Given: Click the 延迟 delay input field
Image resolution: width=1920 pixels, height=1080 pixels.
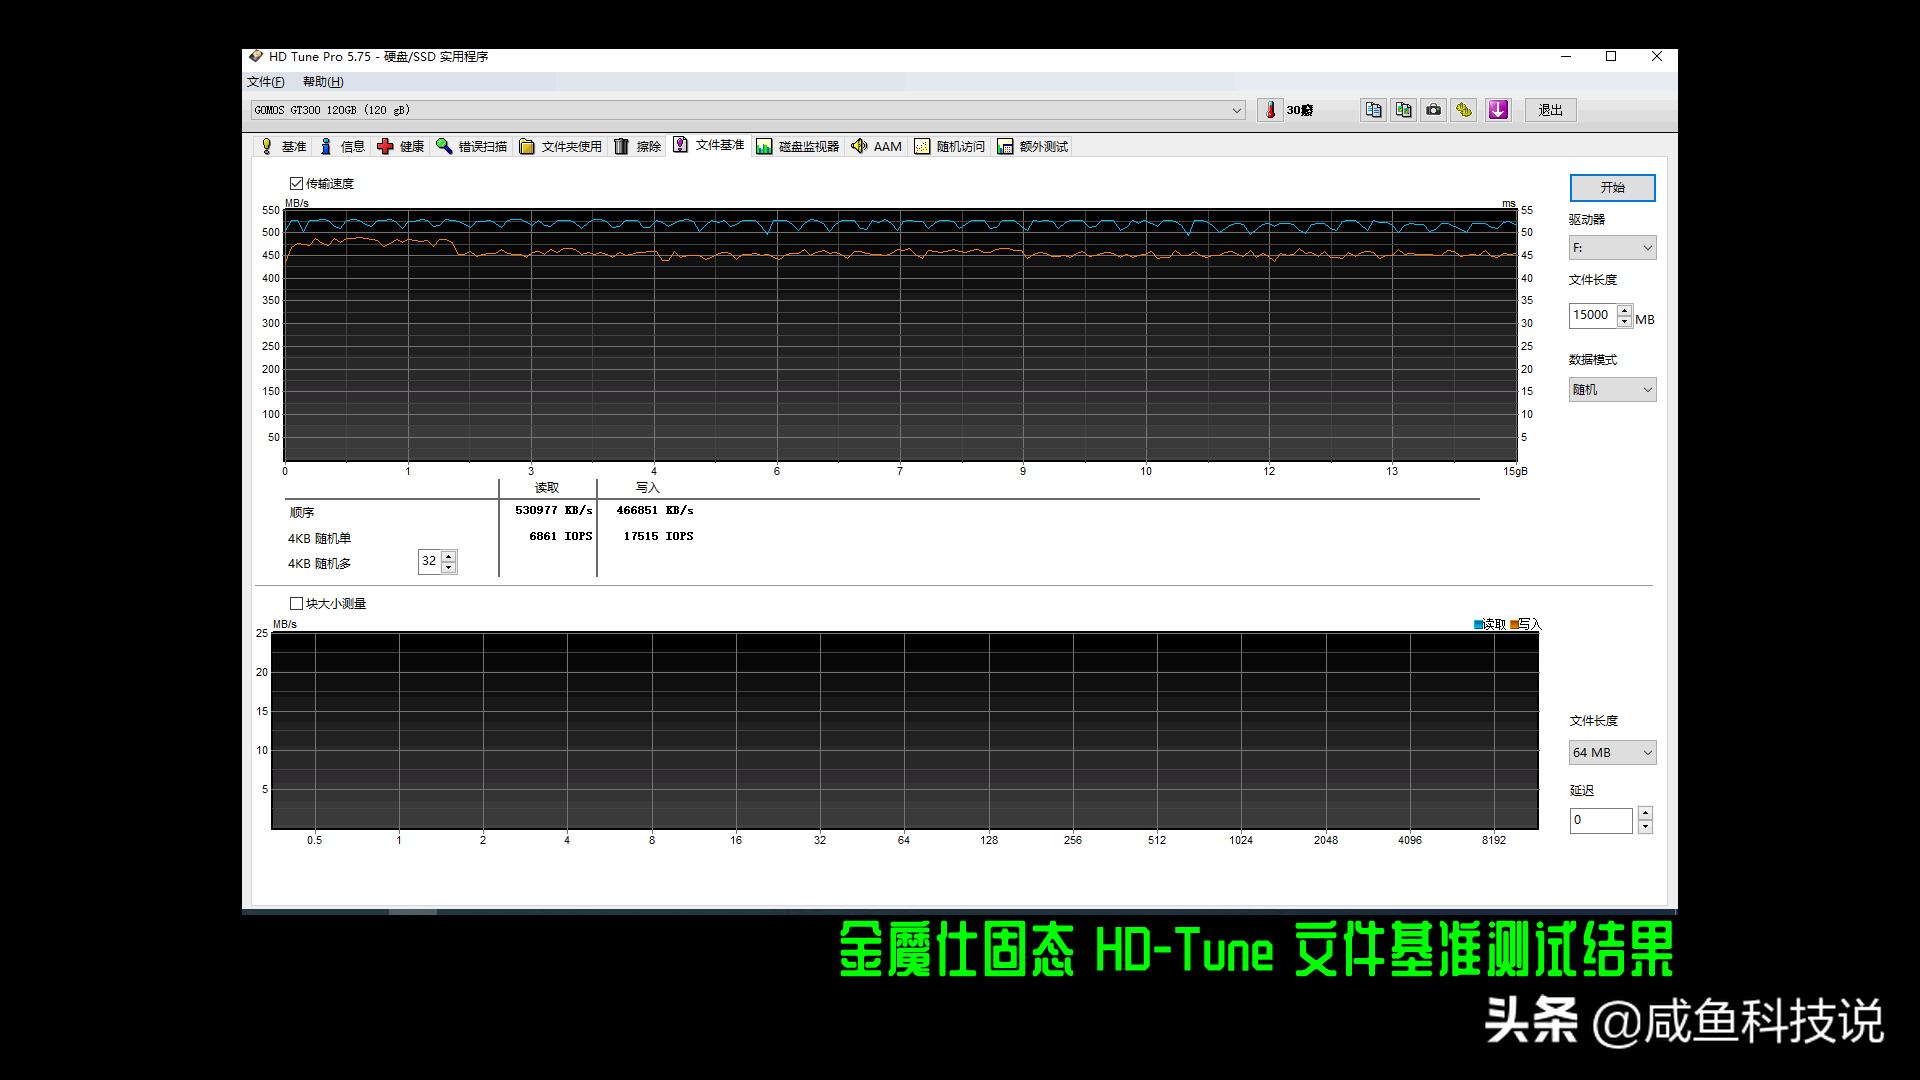Looking at the screenshot, I should click(1600, 820).
